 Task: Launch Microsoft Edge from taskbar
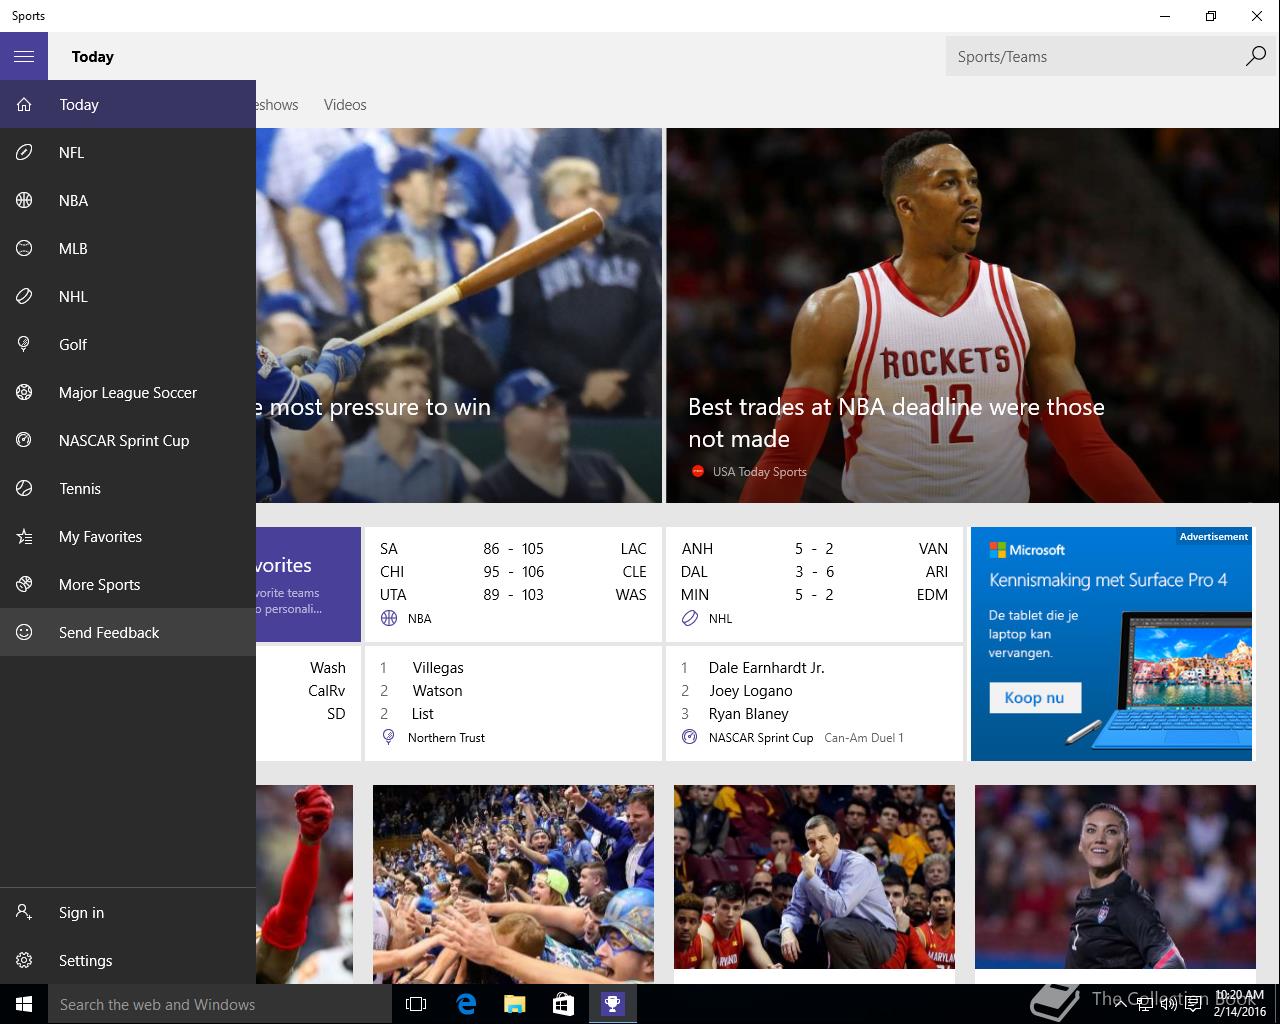tap(466, 1004)
